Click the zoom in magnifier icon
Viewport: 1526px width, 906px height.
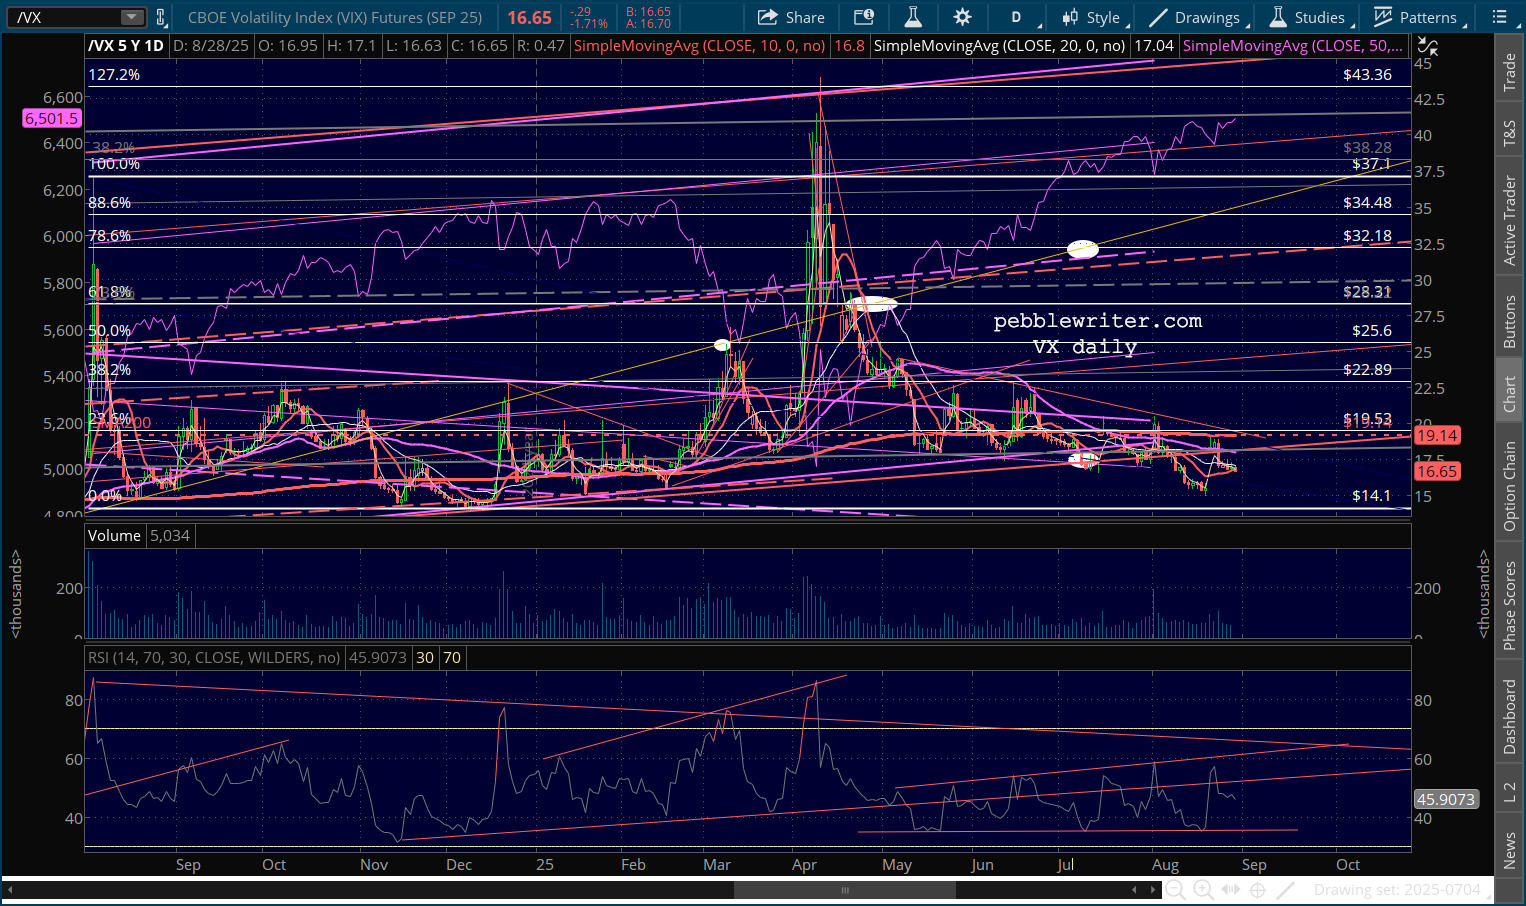[1203, 890]
